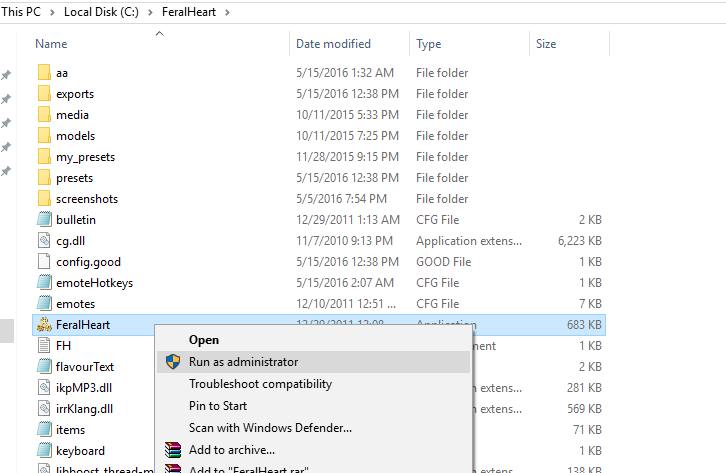The width and height of the screenshot is (726, 473).
Task: Select the models folder icon
Action: click(44, 136)
